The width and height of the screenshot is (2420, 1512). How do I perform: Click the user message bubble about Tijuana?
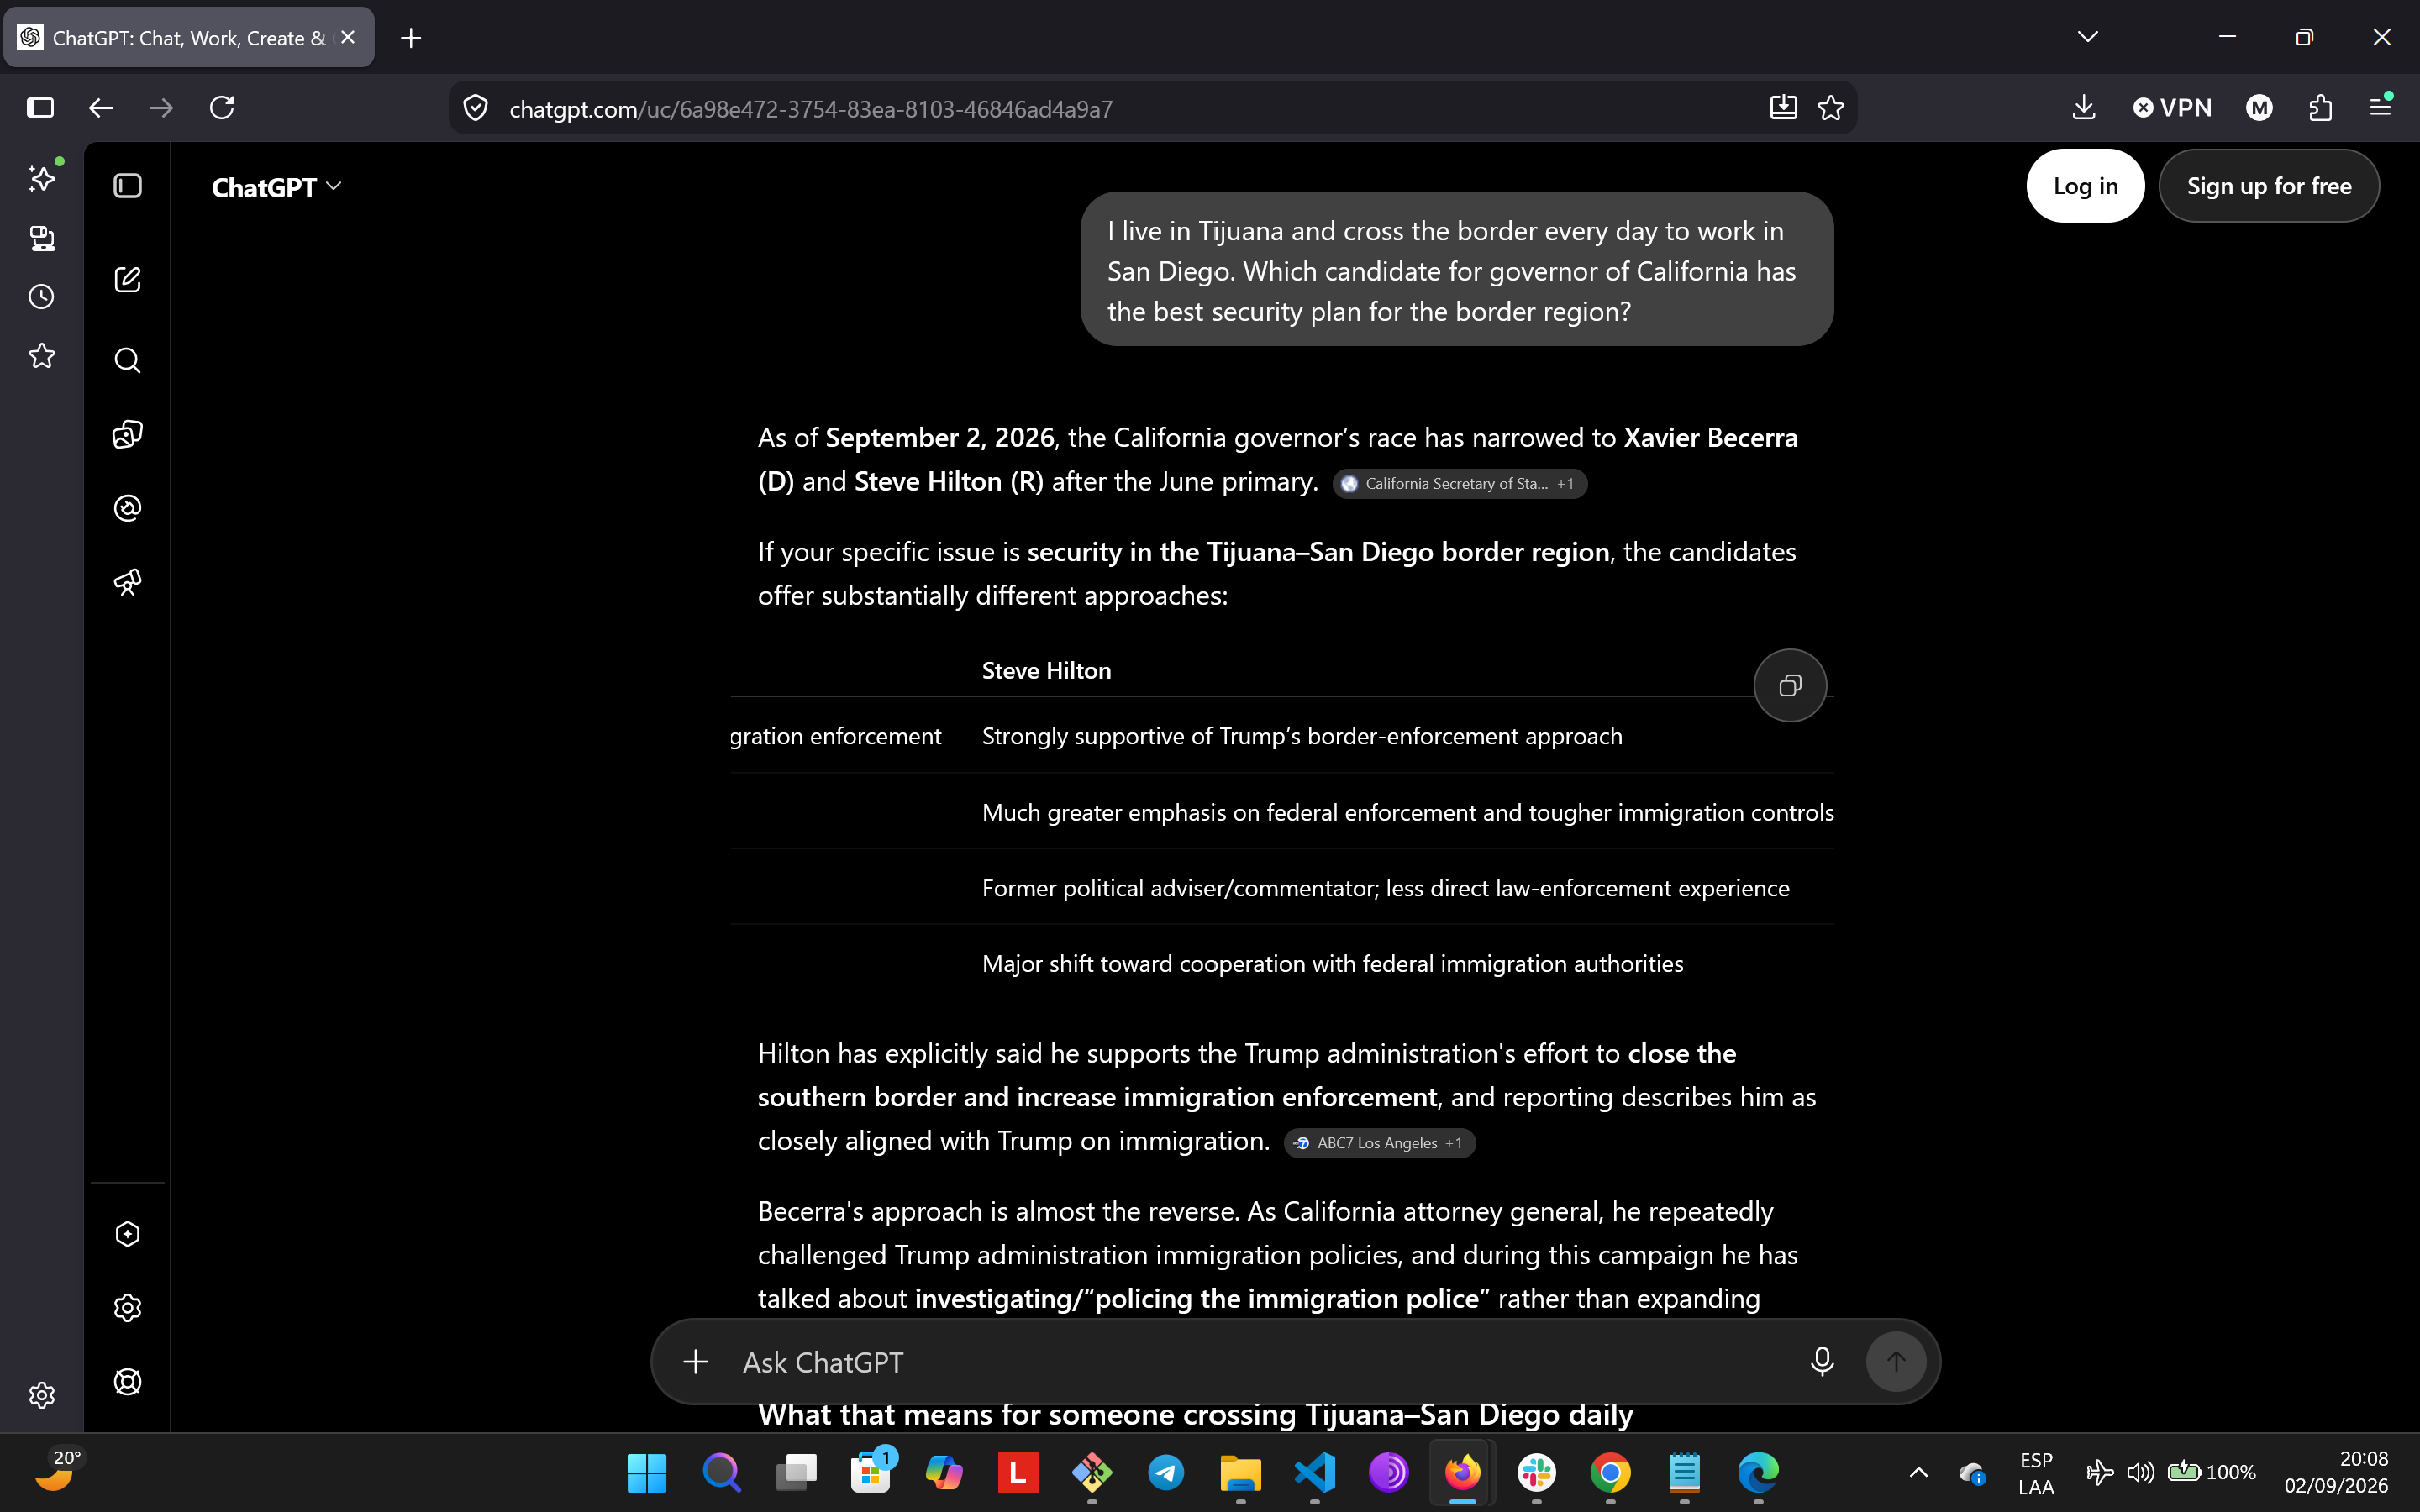[x=1457, y=270]
